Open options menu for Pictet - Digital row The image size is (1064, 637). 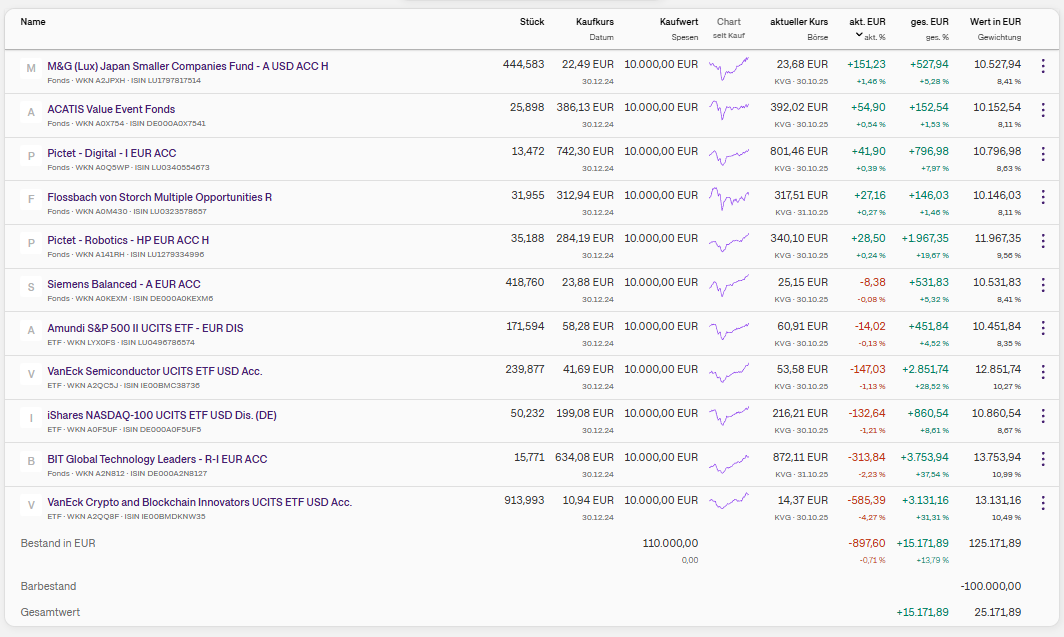pos(1043,154)
